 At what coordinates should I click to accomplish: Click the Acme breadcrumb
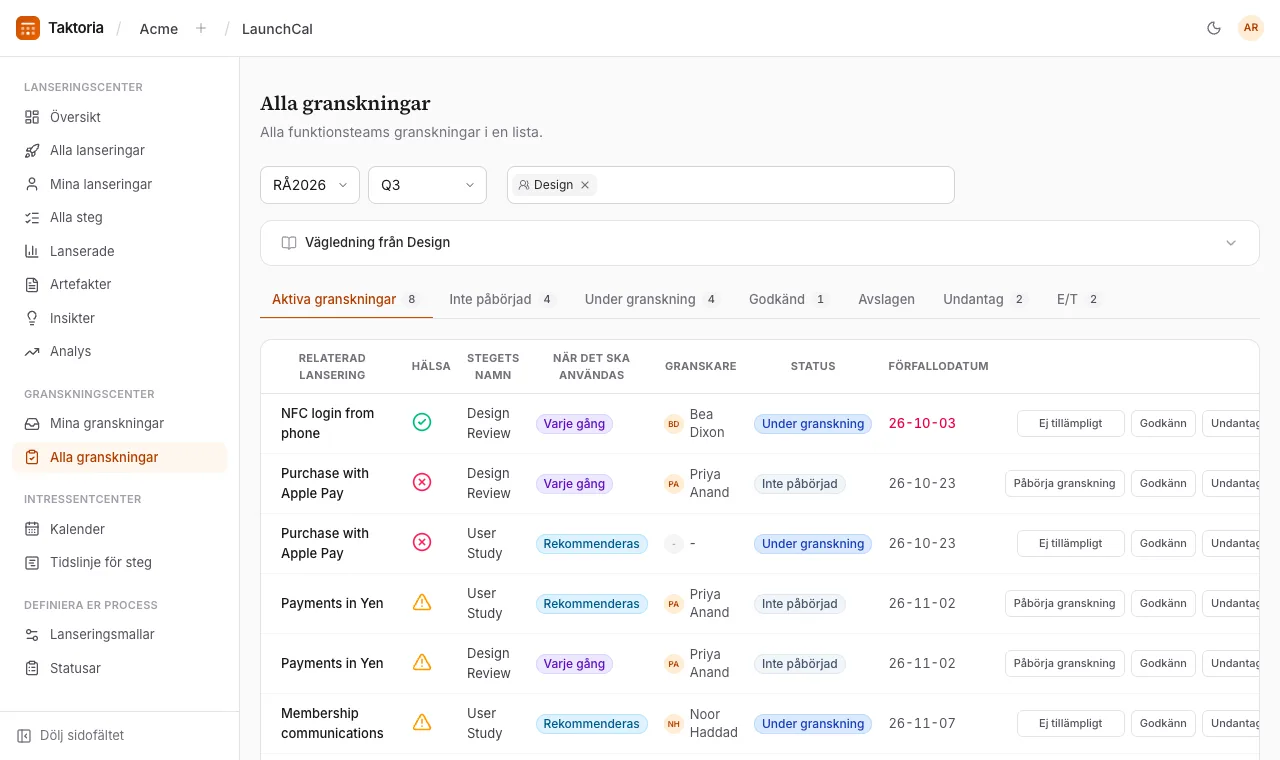point(159,29)
